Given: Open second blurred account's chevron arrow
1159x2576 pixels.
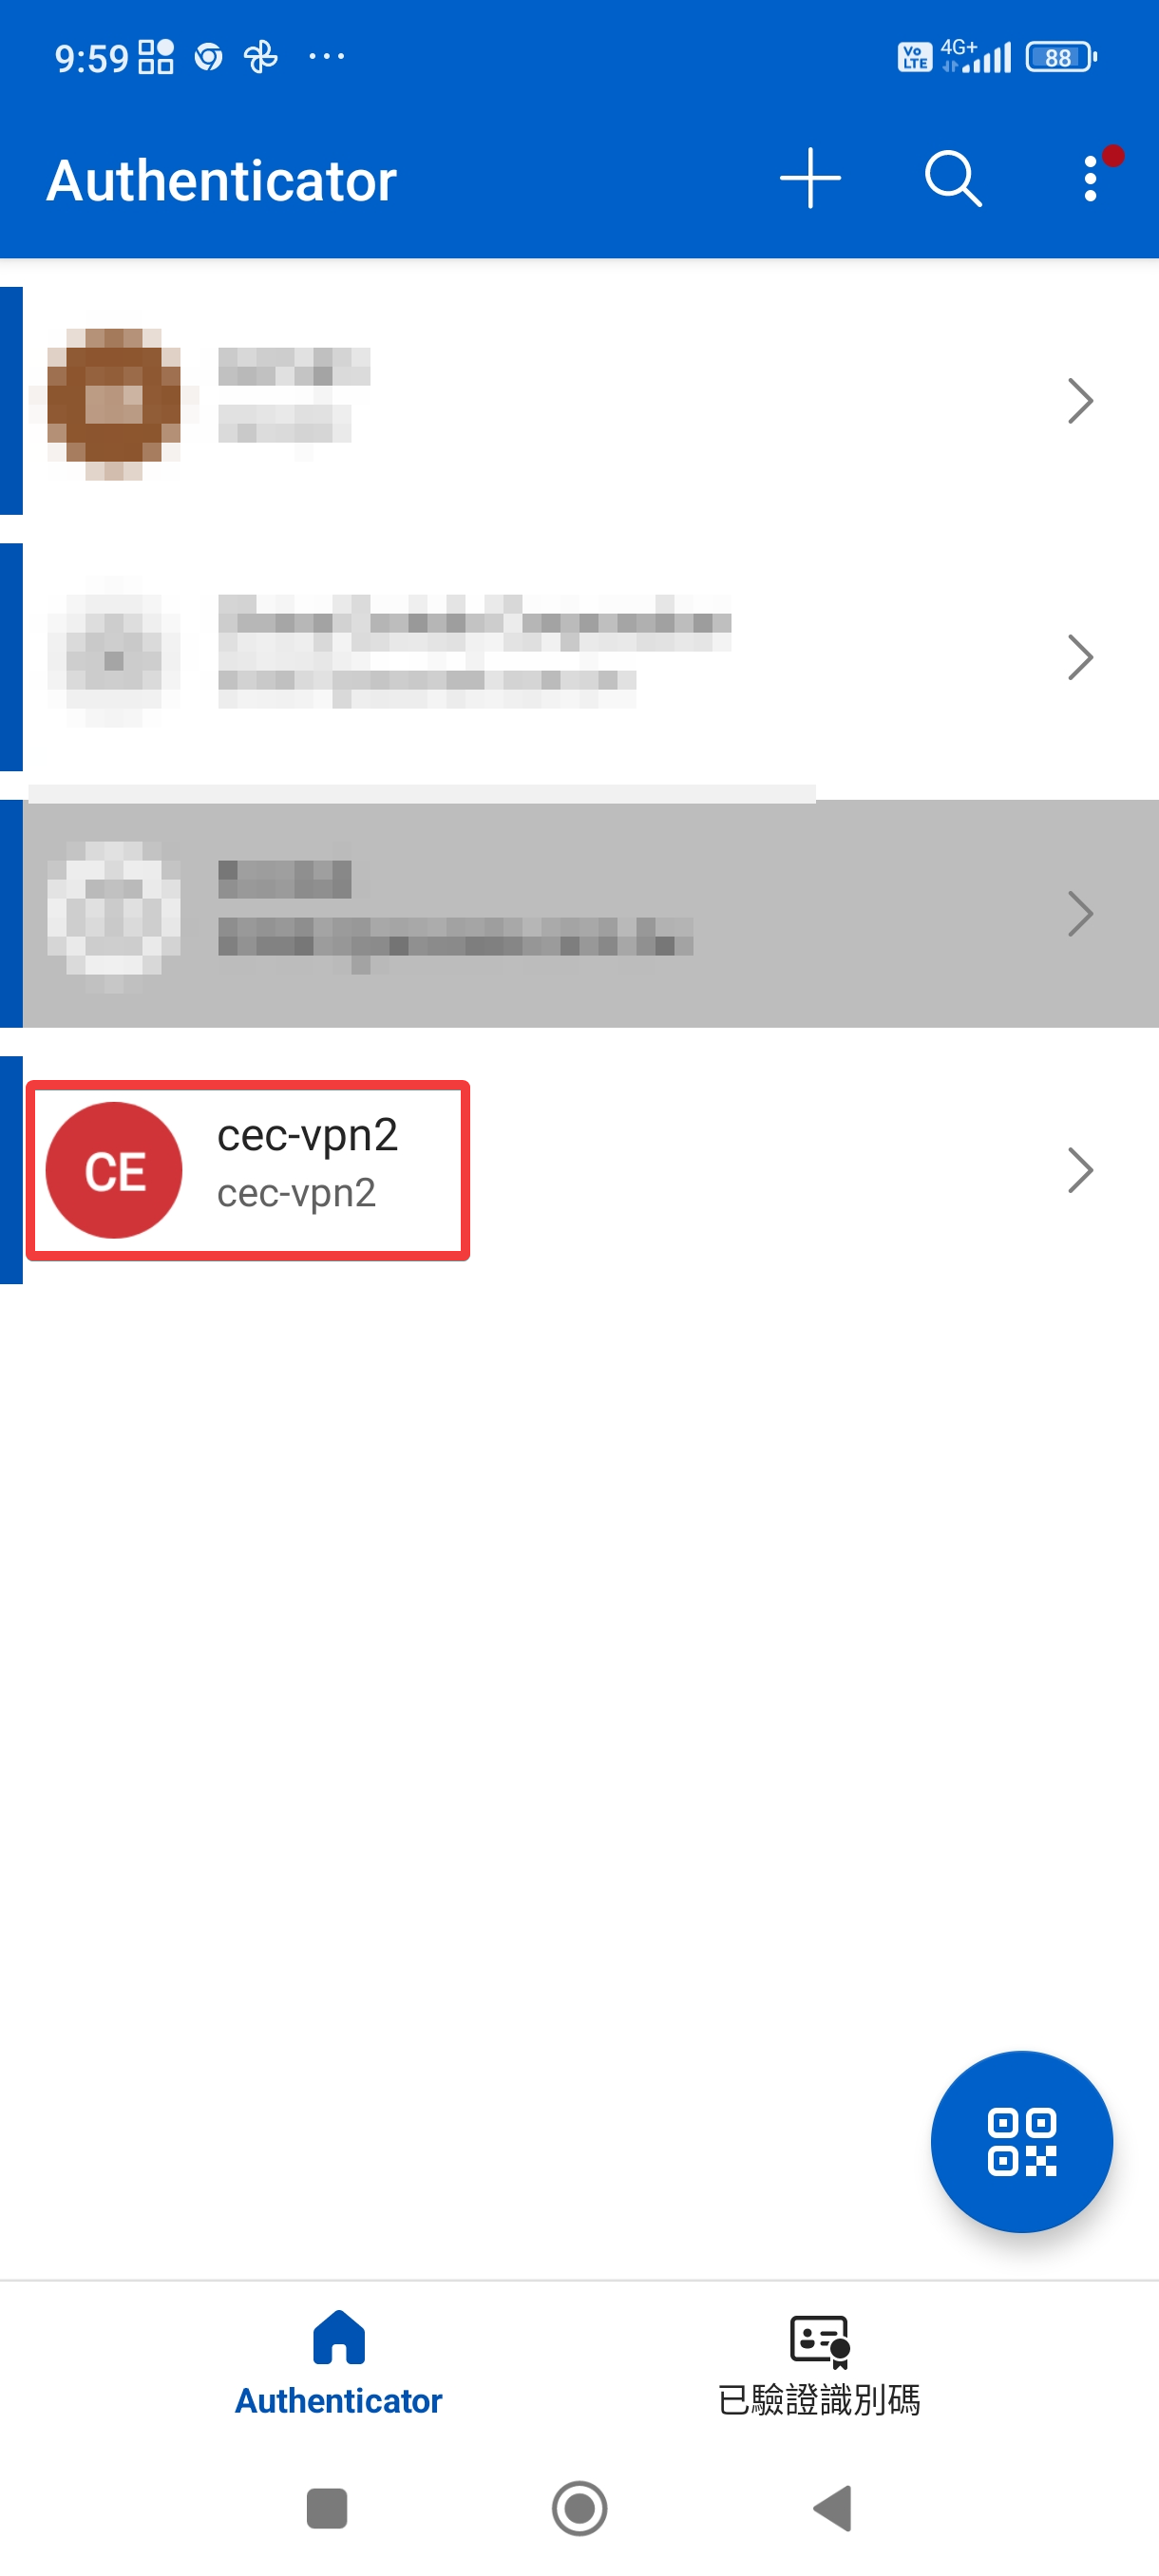Looking at the screenshot, I should (1080, 657).
